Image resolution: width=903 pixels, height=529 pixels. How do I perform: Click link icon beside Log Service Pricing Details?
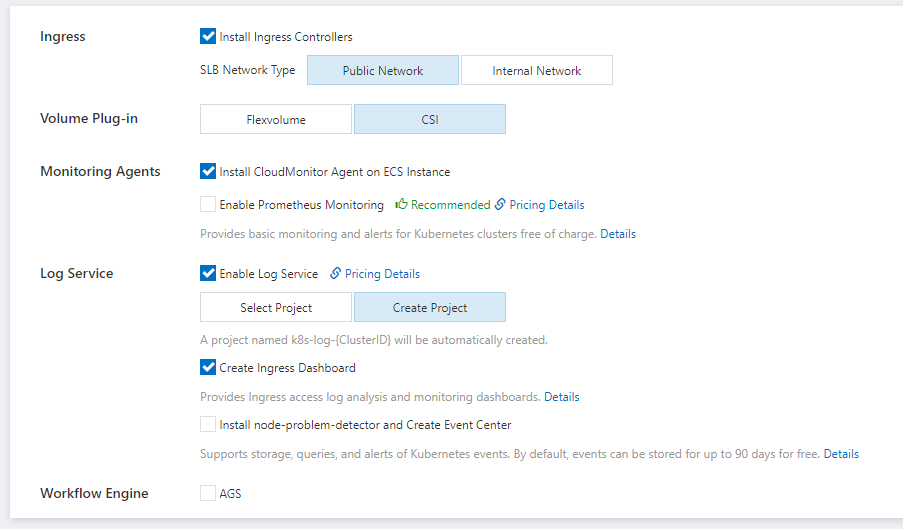click(335, 273)
